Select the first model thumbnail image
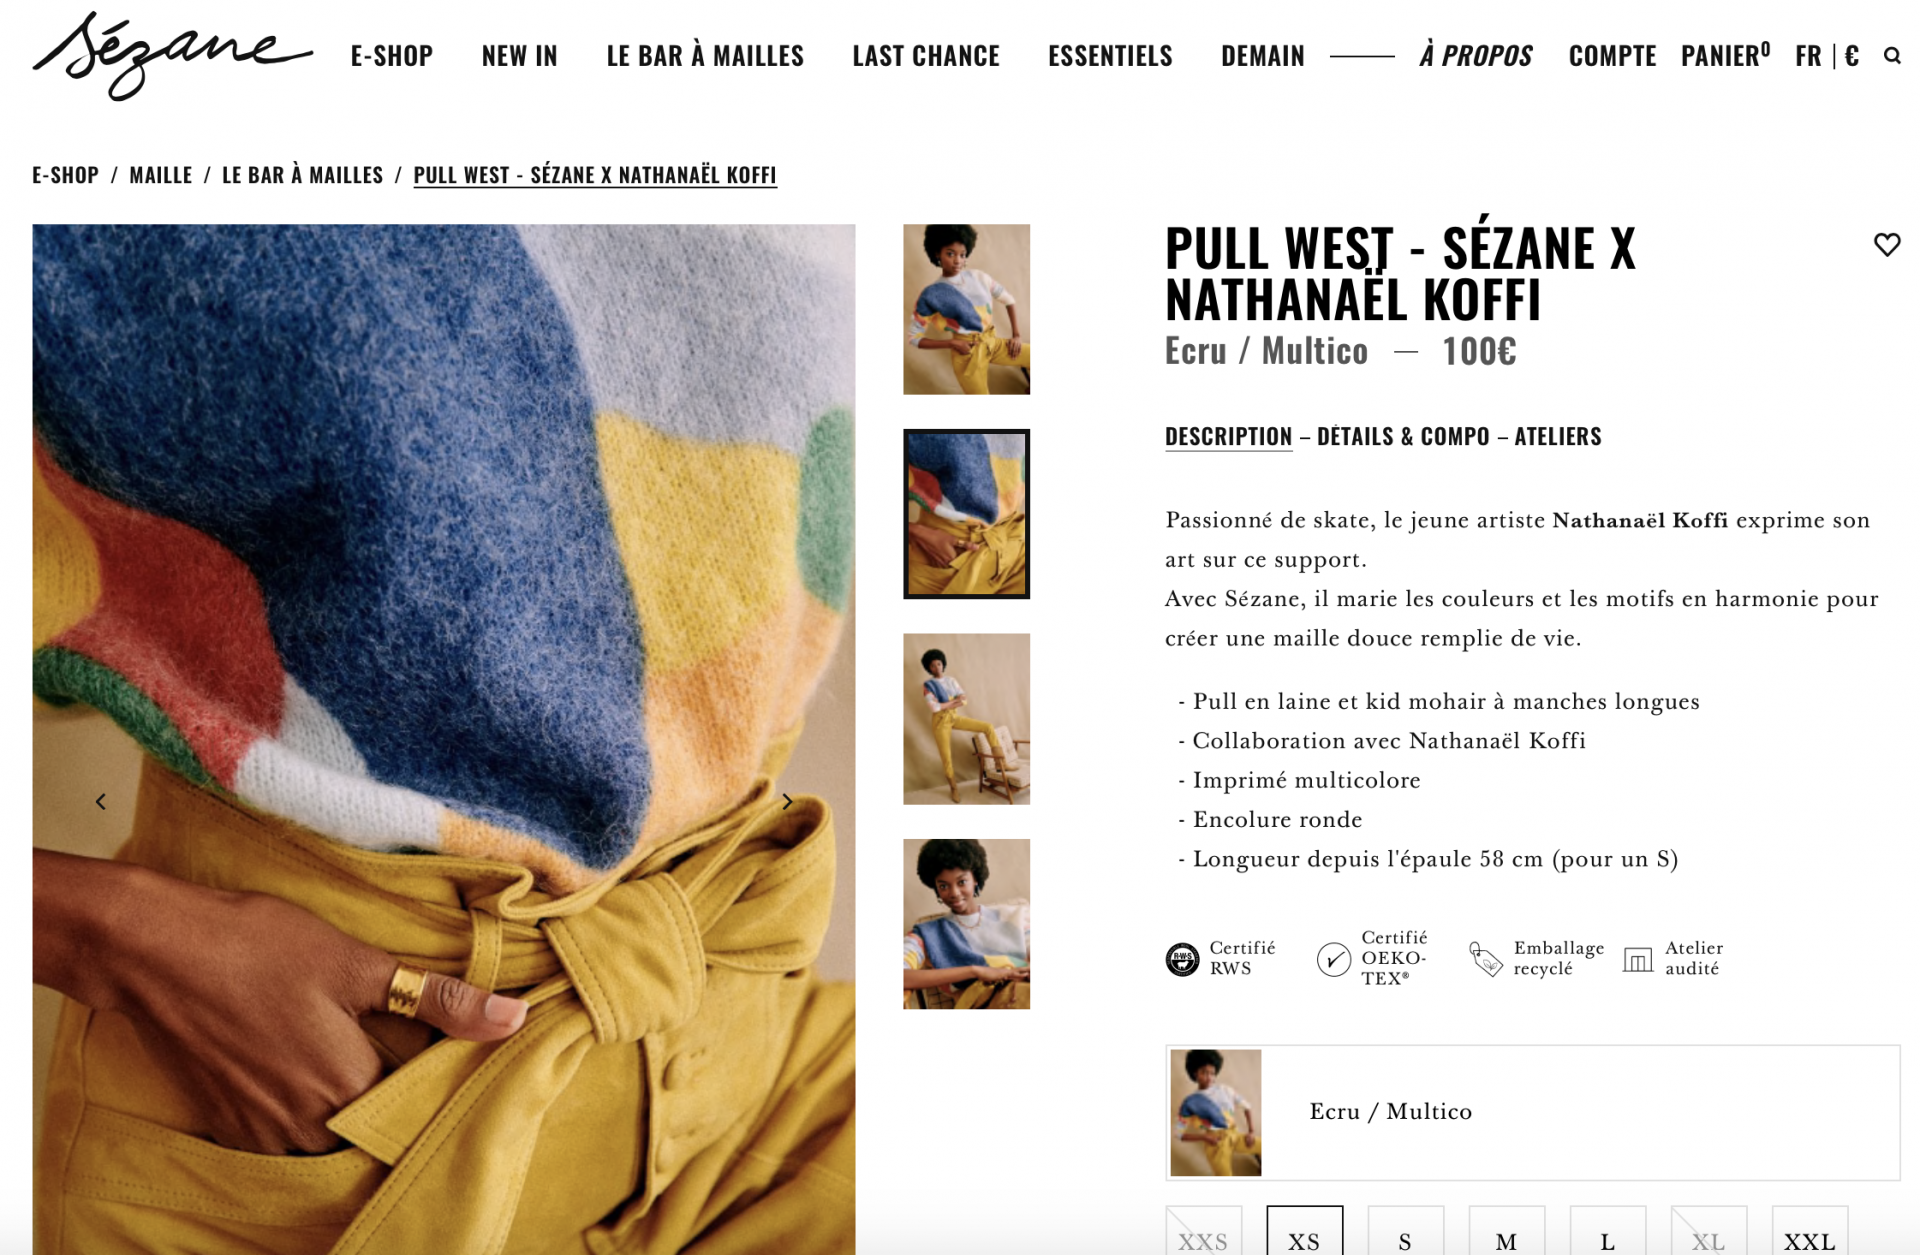The width and height of the screenshot is (1920, 1255). pyautogui.click(x=966, y=309)
